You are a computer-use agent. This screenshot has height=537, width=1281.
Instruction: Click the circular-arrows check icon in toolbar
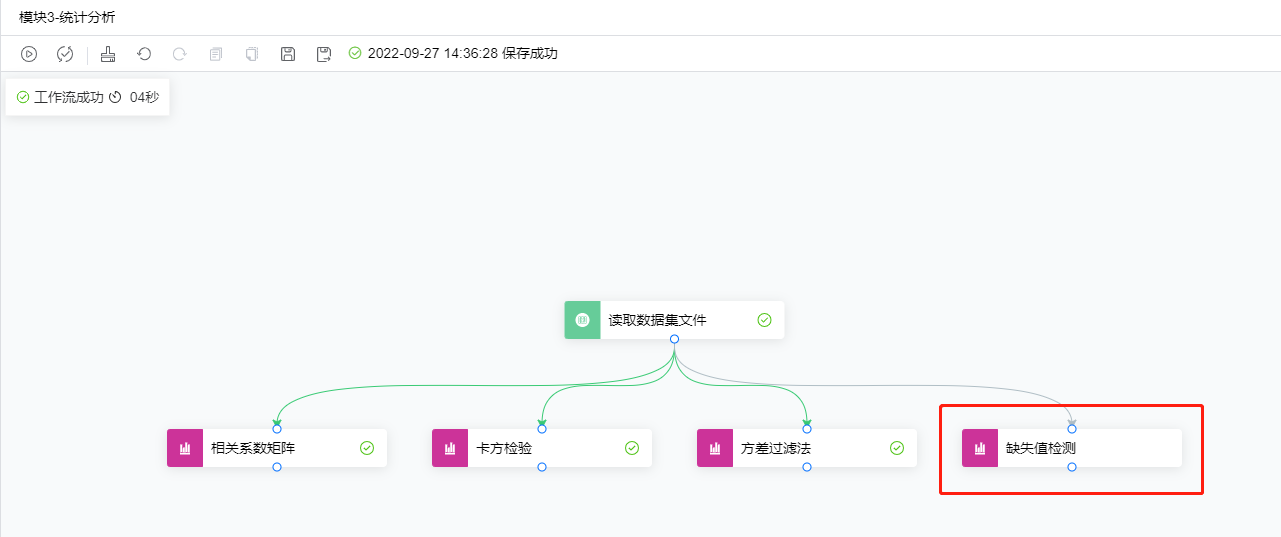(x=65, y=54)
